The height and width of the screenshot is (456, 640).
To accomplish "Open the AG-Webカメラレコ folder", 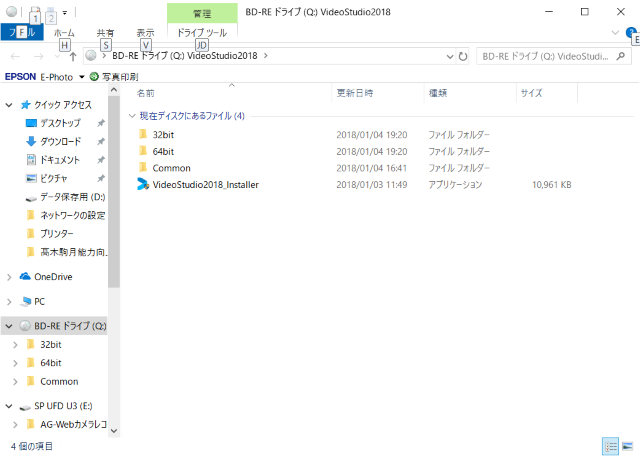I will point(73,425).
